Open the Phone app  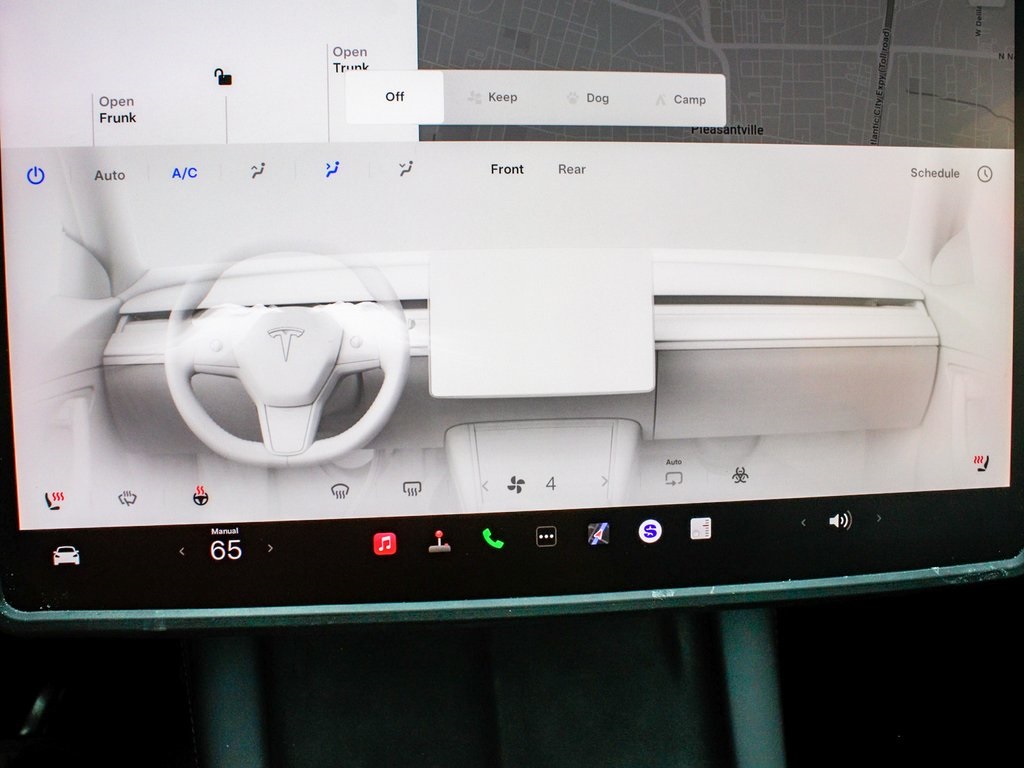pos(492,538)
